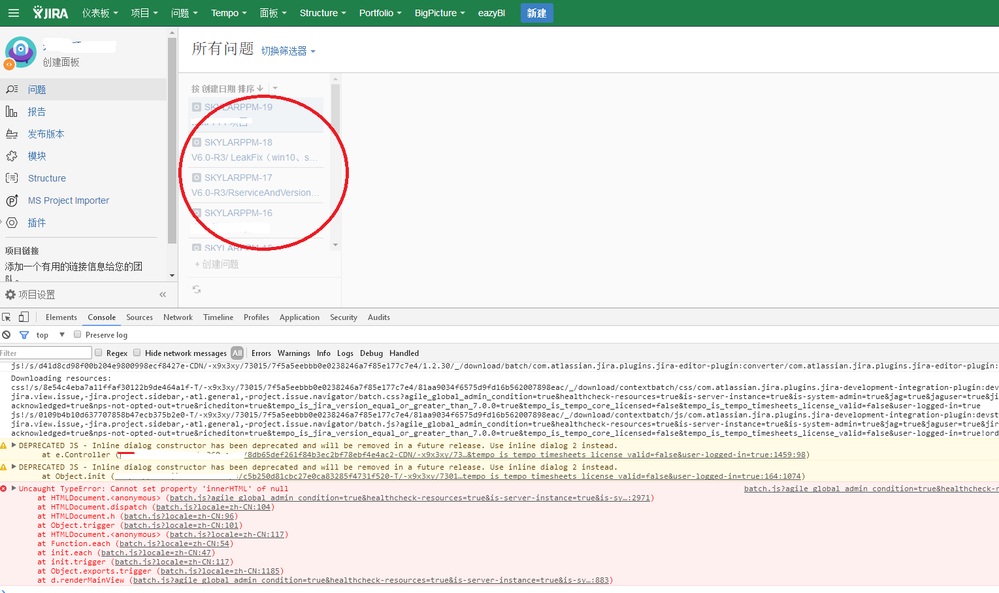Image resolution: width=999 pixels, height=593 pixels.
Task: Collapse the sidebar with double-chevron icon
Action: (162, 294)
